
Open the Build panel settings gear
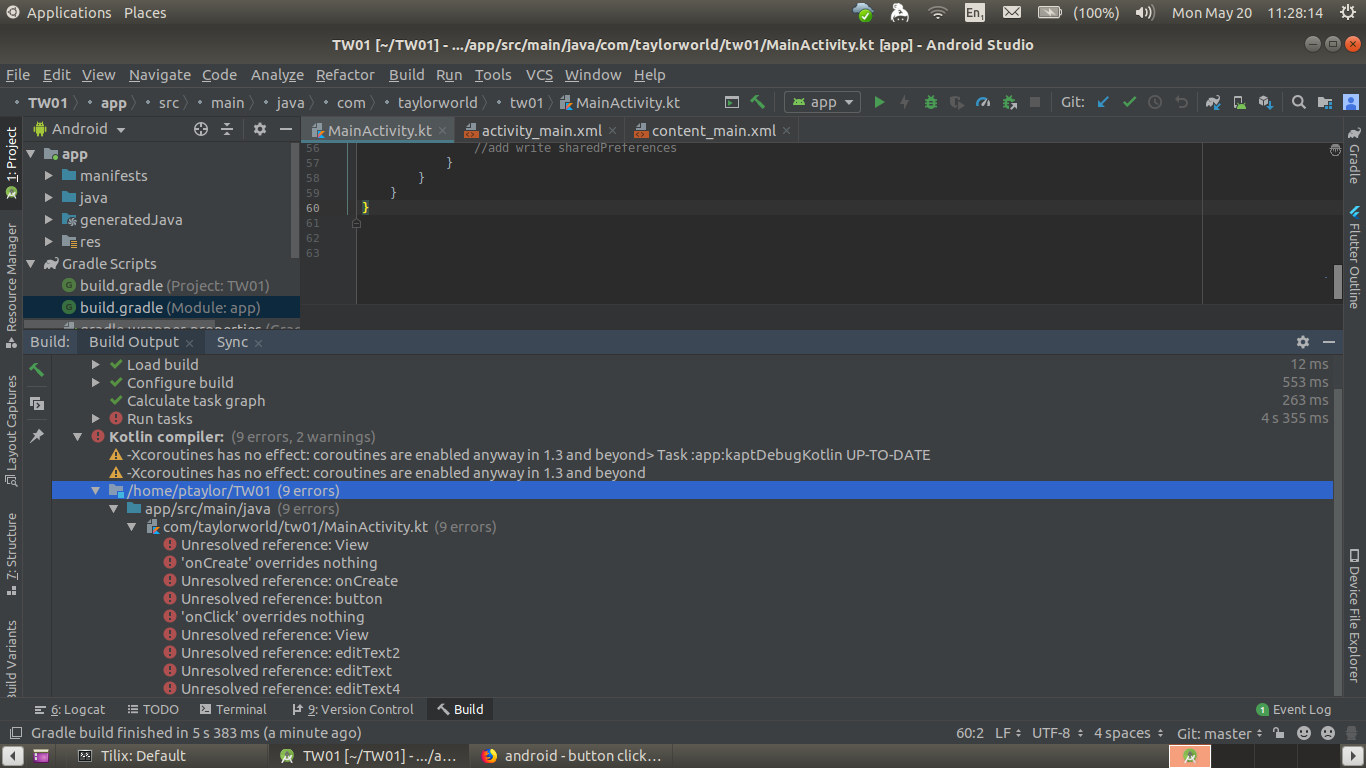[1302, 342]
